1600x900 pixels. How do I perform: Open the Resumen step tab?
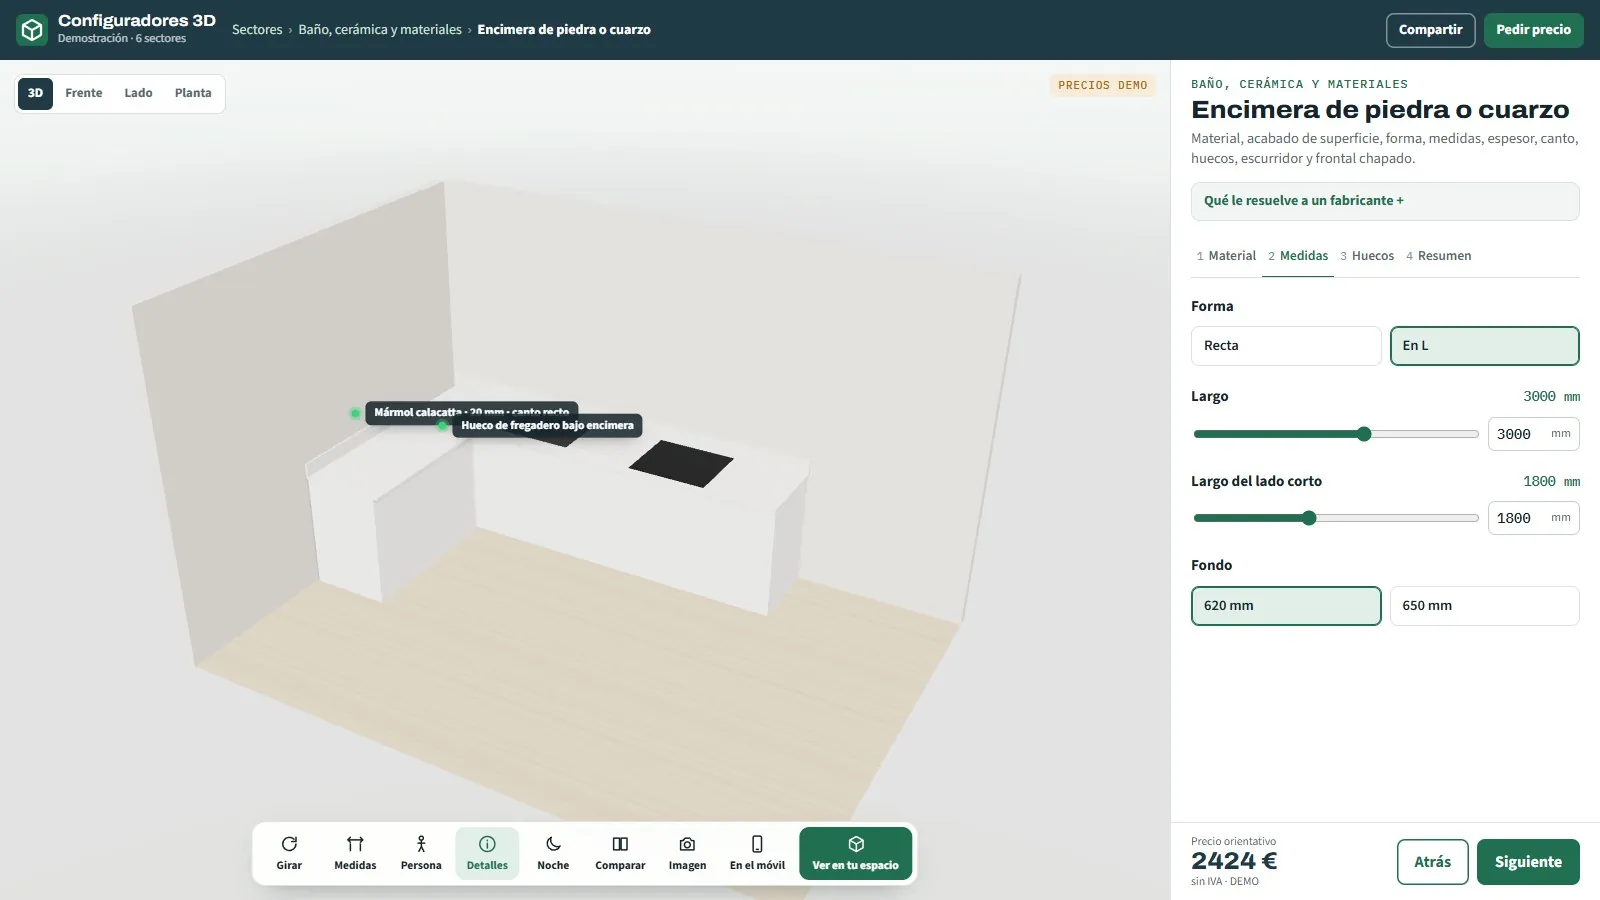pyautogui.click(x=1439, y=256)
